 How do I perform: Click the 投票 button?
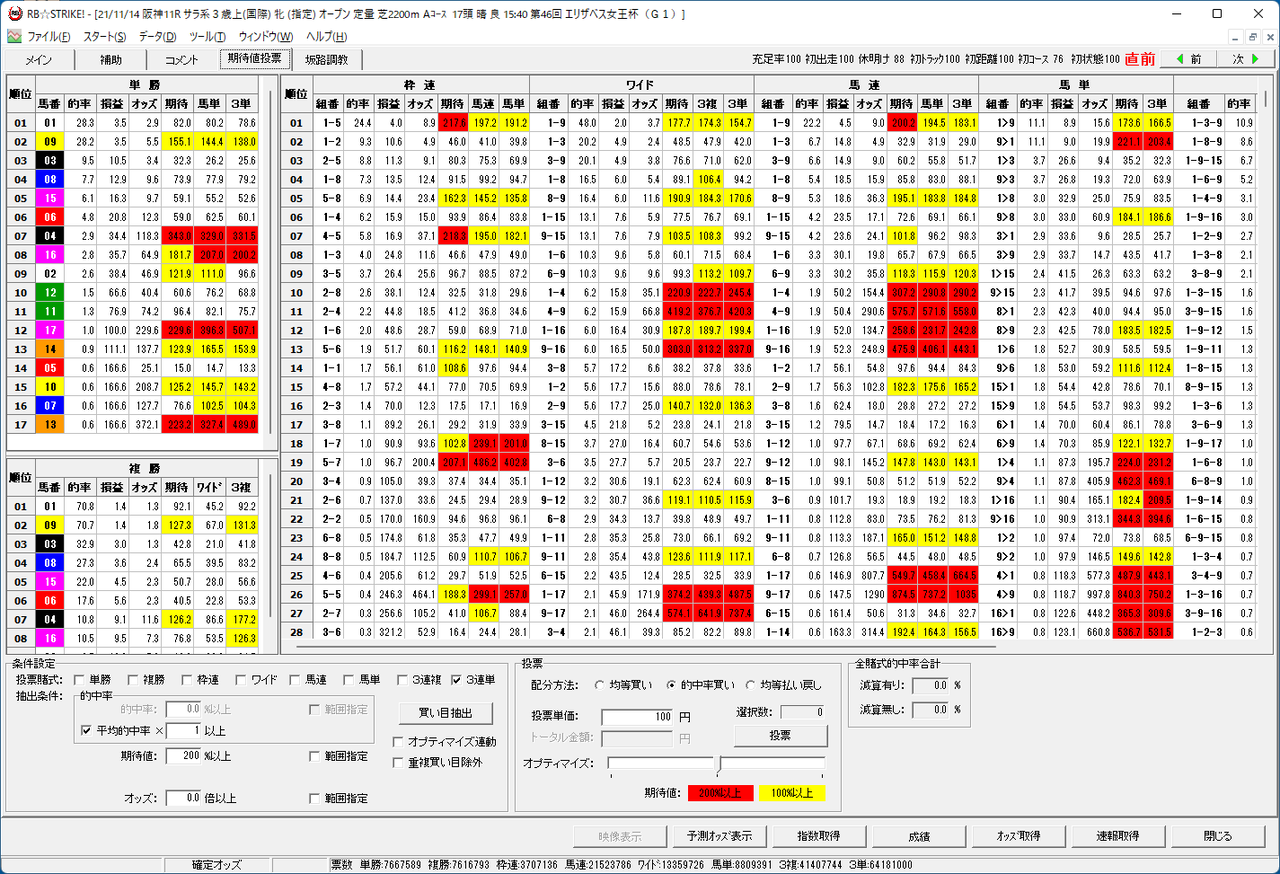pyautogui.click(x=780, y=735)
